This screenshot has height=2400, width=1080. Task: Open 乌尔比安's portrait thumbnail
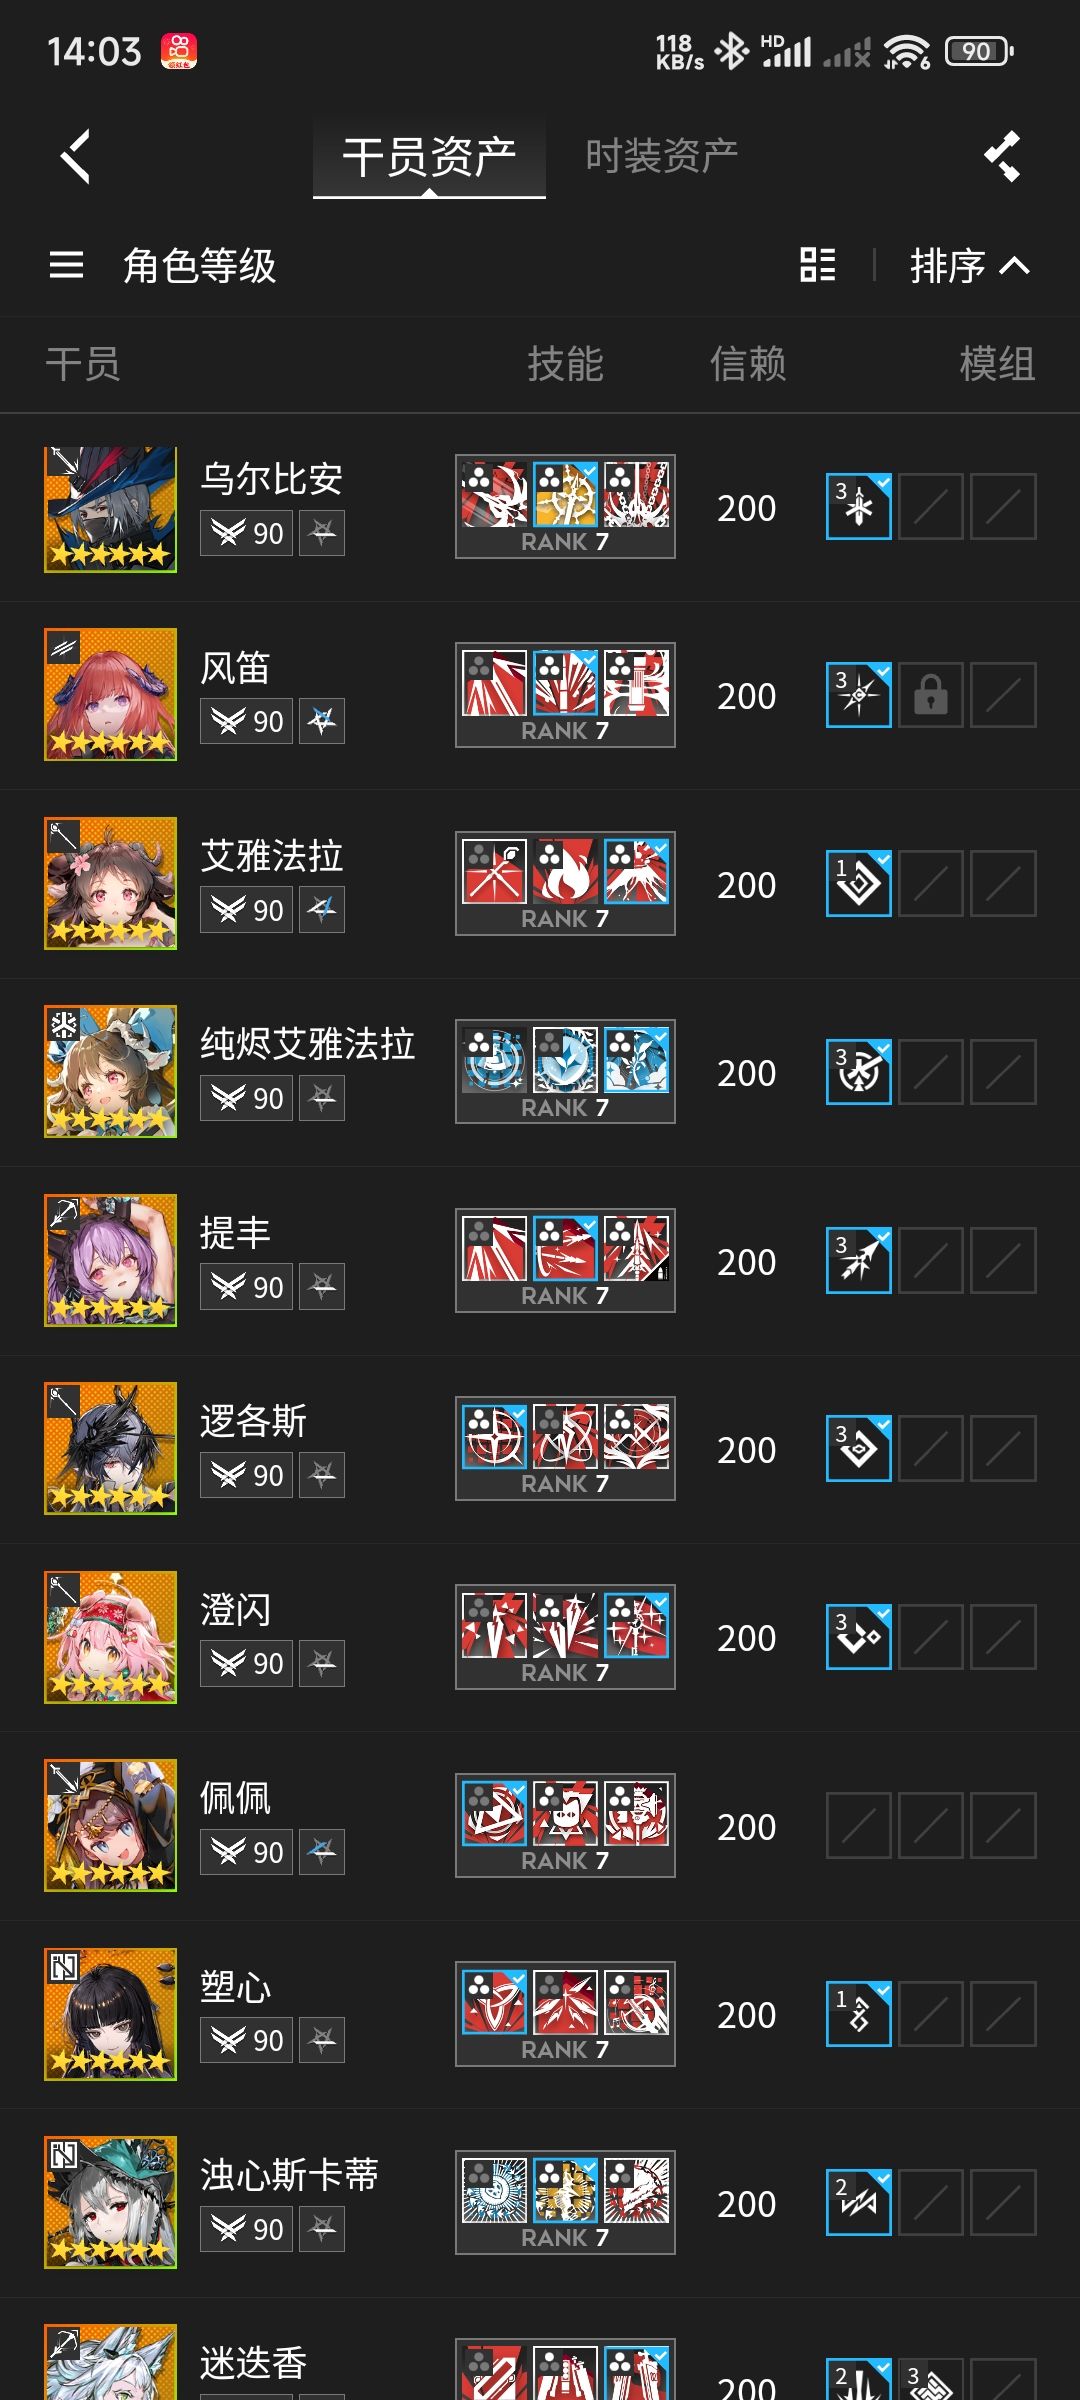click(x=110, y=509)
